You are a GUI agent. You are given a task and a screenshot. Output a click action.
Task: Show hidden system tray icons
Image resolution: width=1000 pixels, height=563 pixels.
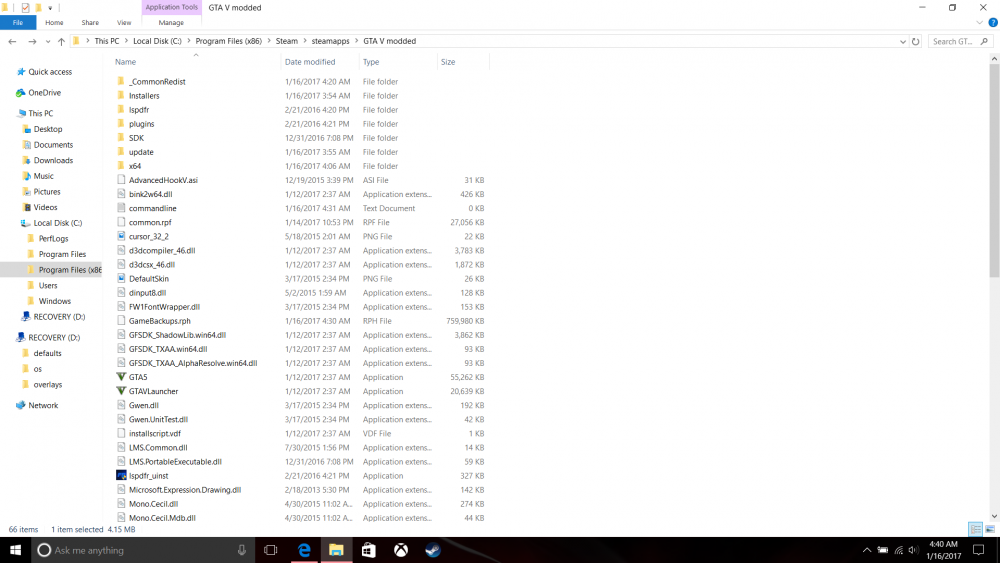point(867,550)
